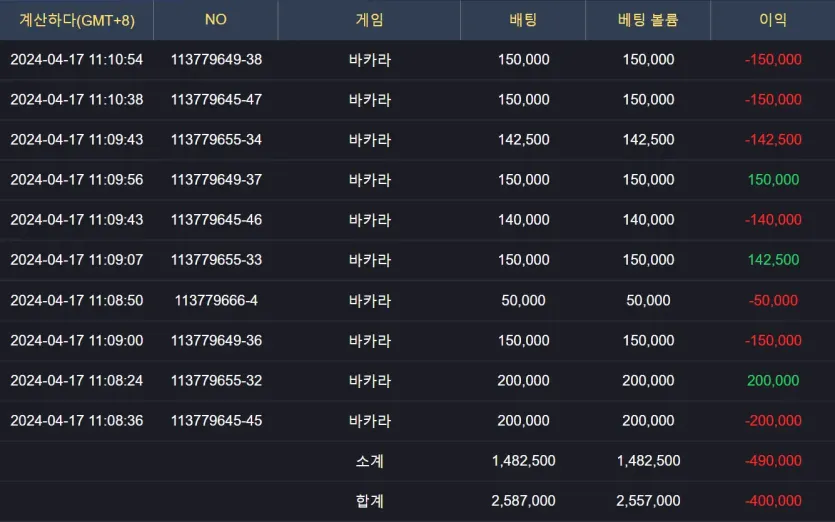Select timestamp 2024-04-17 11:08:50 cell
Viewport: 835px width, 522px height.
[x=77, y=300]
